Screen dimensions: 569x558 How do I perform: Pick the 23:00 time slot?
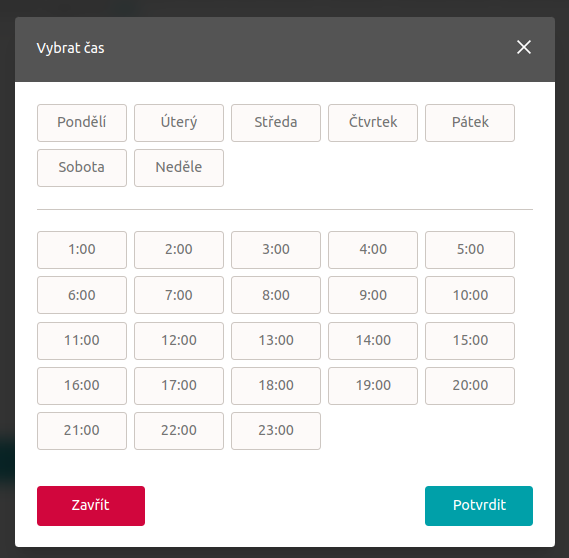[276, 431]
